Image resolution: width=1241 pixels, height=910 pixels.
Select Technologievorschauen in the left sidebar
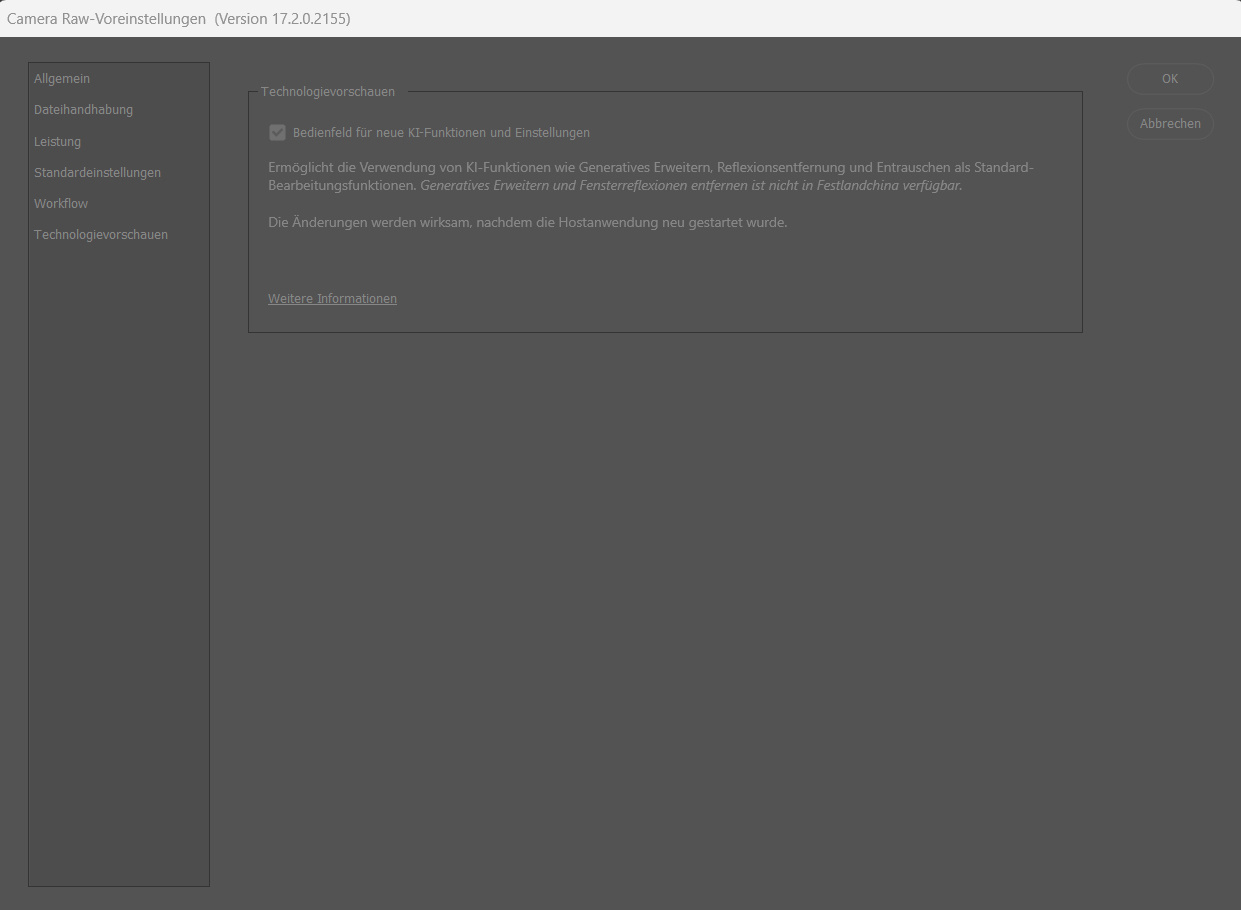coord(101,235)
